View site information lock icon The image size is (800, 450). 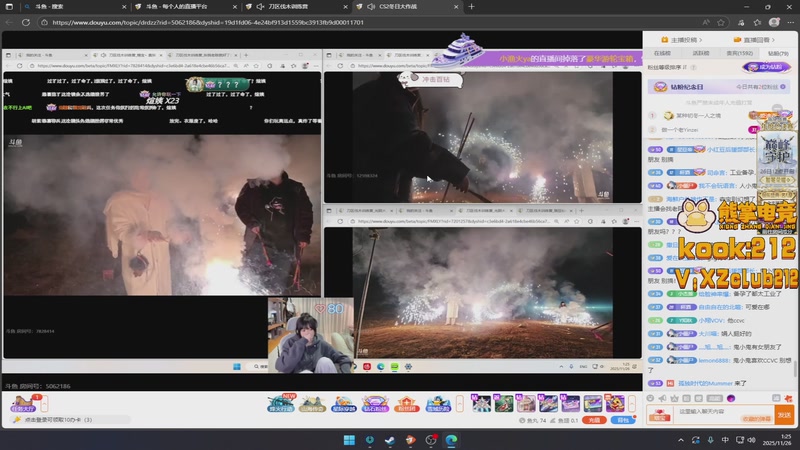(x=44, y=22)
